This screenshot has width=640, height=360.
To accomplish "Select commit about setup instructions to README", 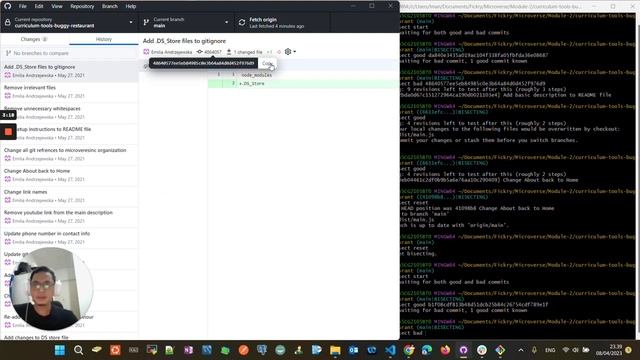I will [x=69, y=133].
